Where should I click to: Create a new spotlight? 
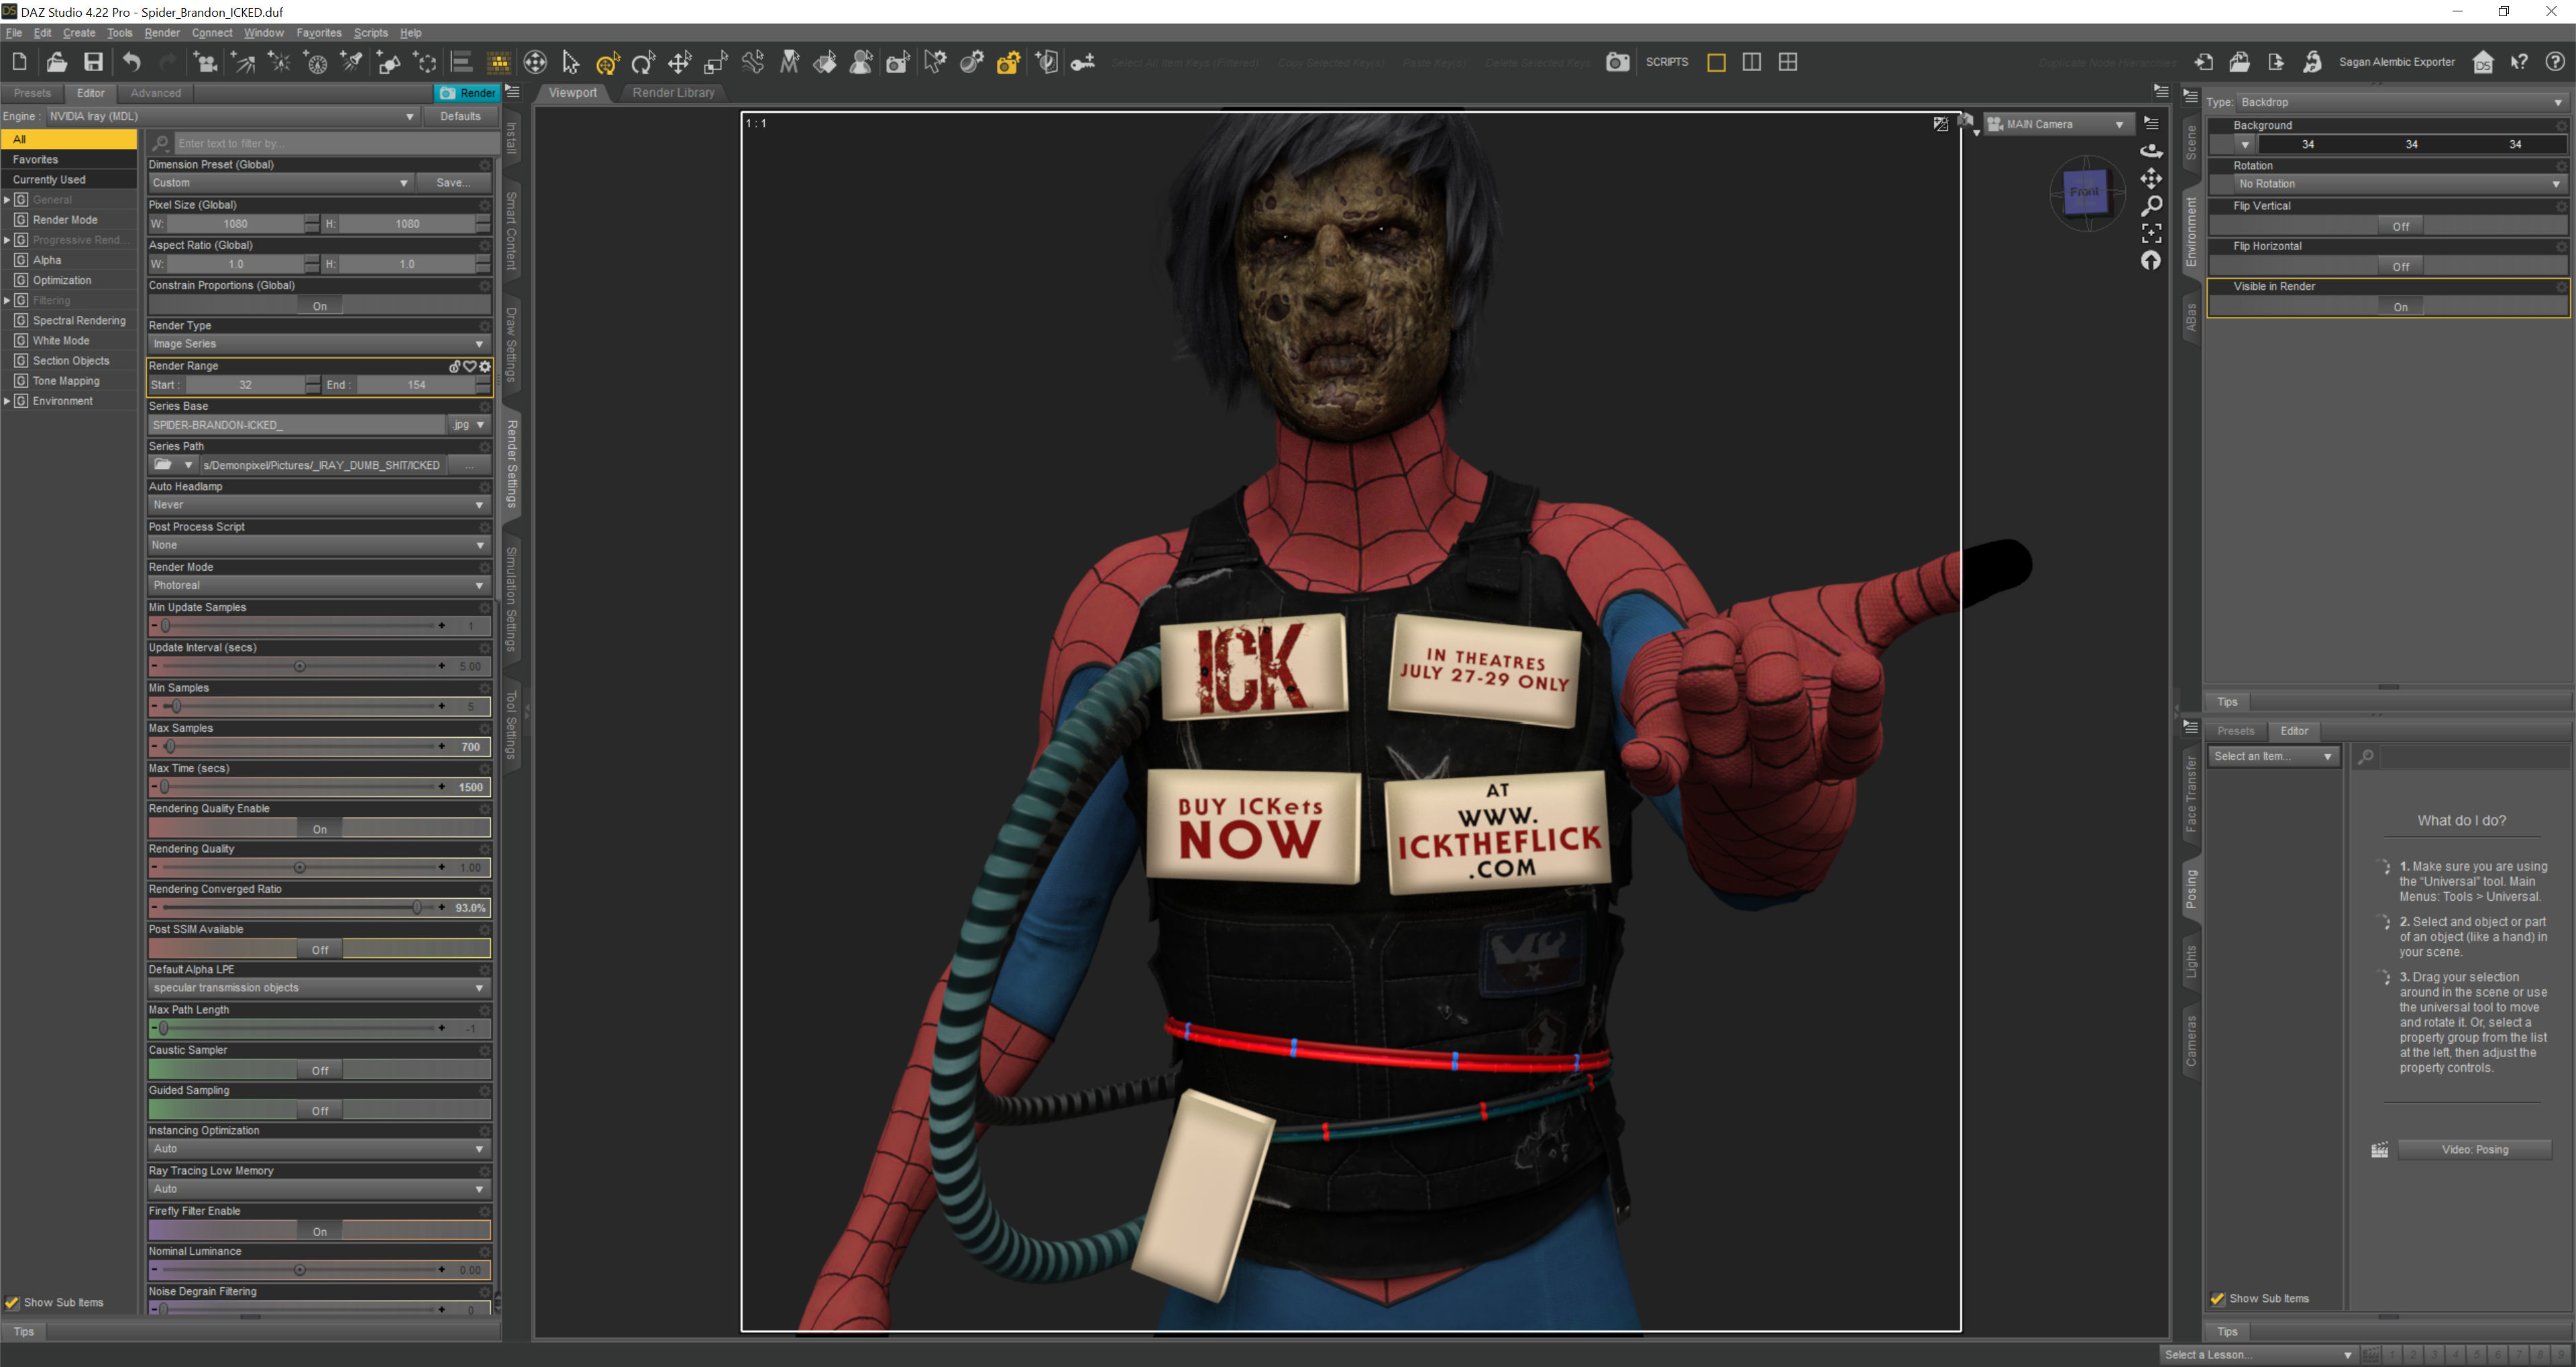tap(352, 62)
